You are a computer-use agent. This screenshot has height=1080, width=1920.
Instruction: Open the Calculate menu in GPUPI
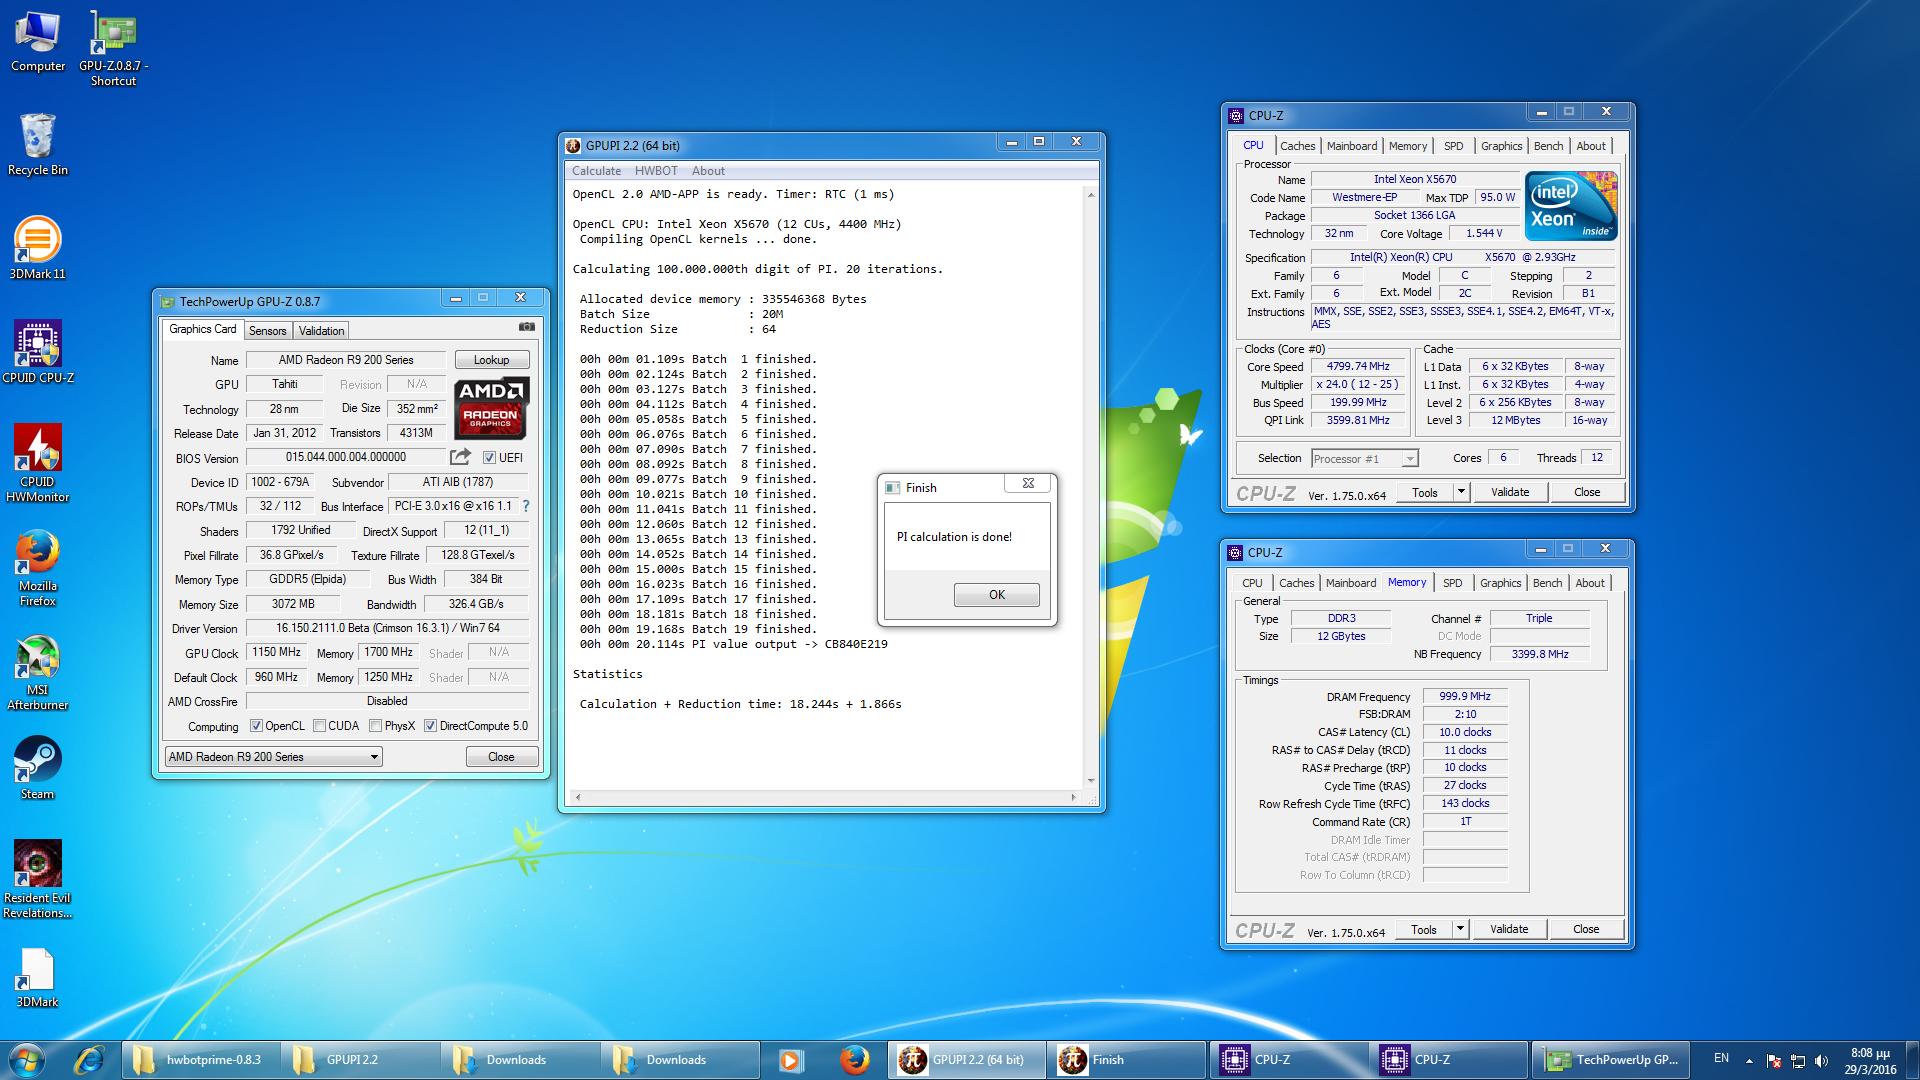[x=596, y=171]
